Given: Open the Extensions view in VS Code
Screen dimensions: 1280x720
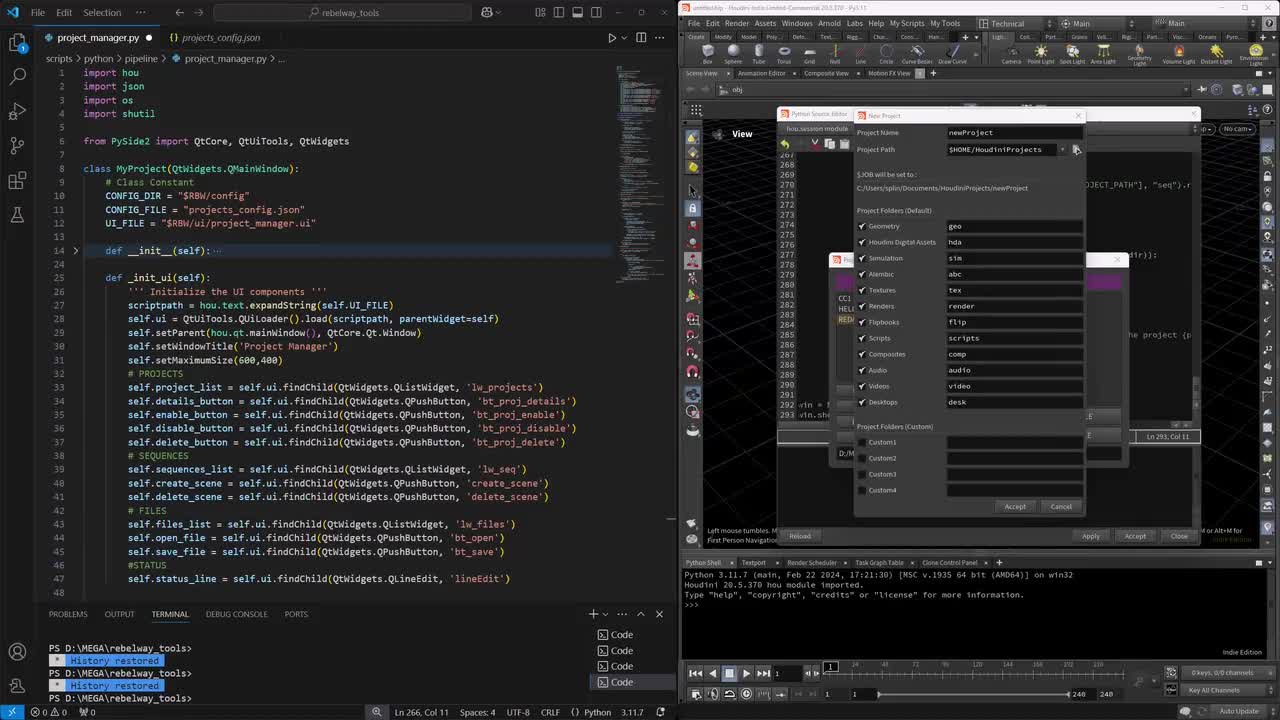Looking at the screenshot, I should click(17, 180).
